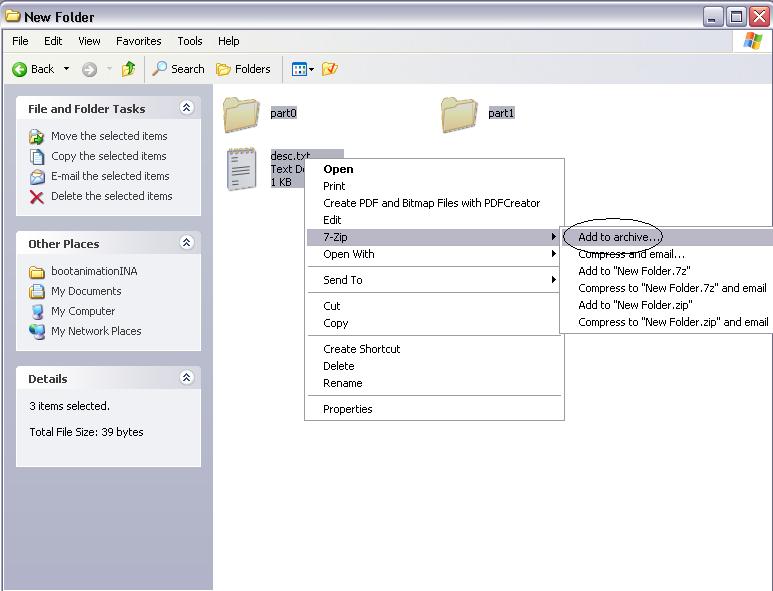
Task: Click the My Documents icon
Action: pos(36,291)
